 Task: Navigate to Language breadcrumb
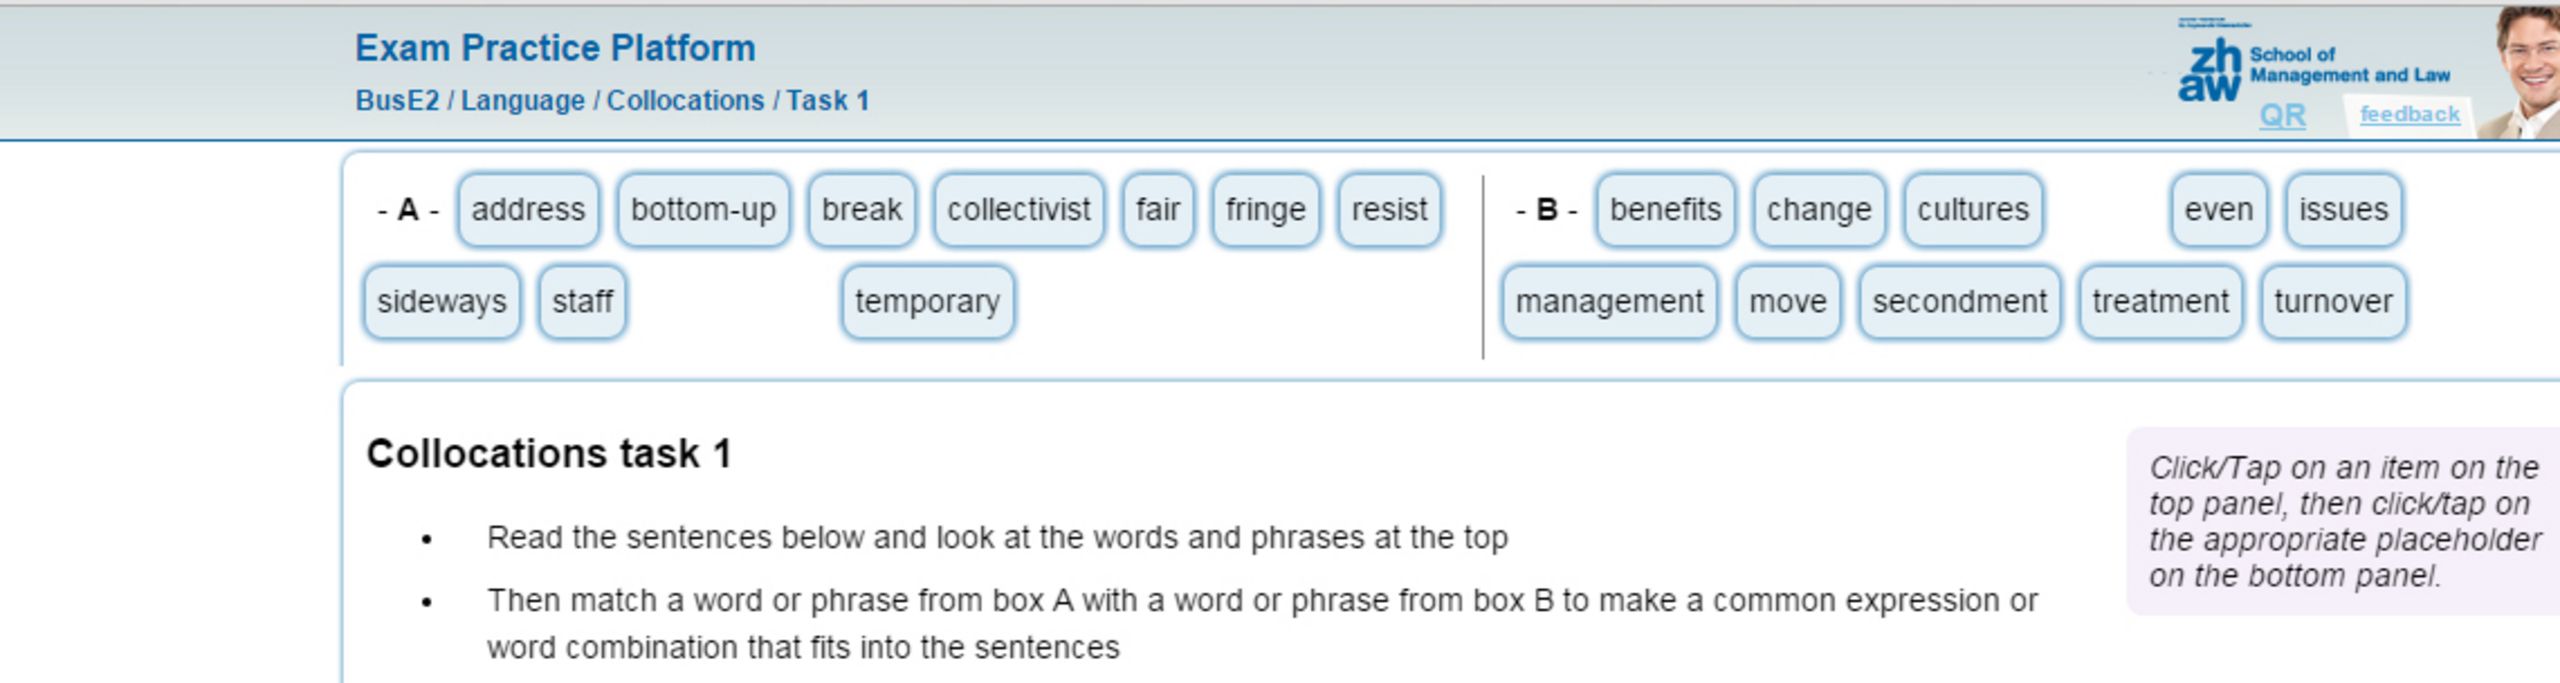pyautogui.click(x=522, y=101)
